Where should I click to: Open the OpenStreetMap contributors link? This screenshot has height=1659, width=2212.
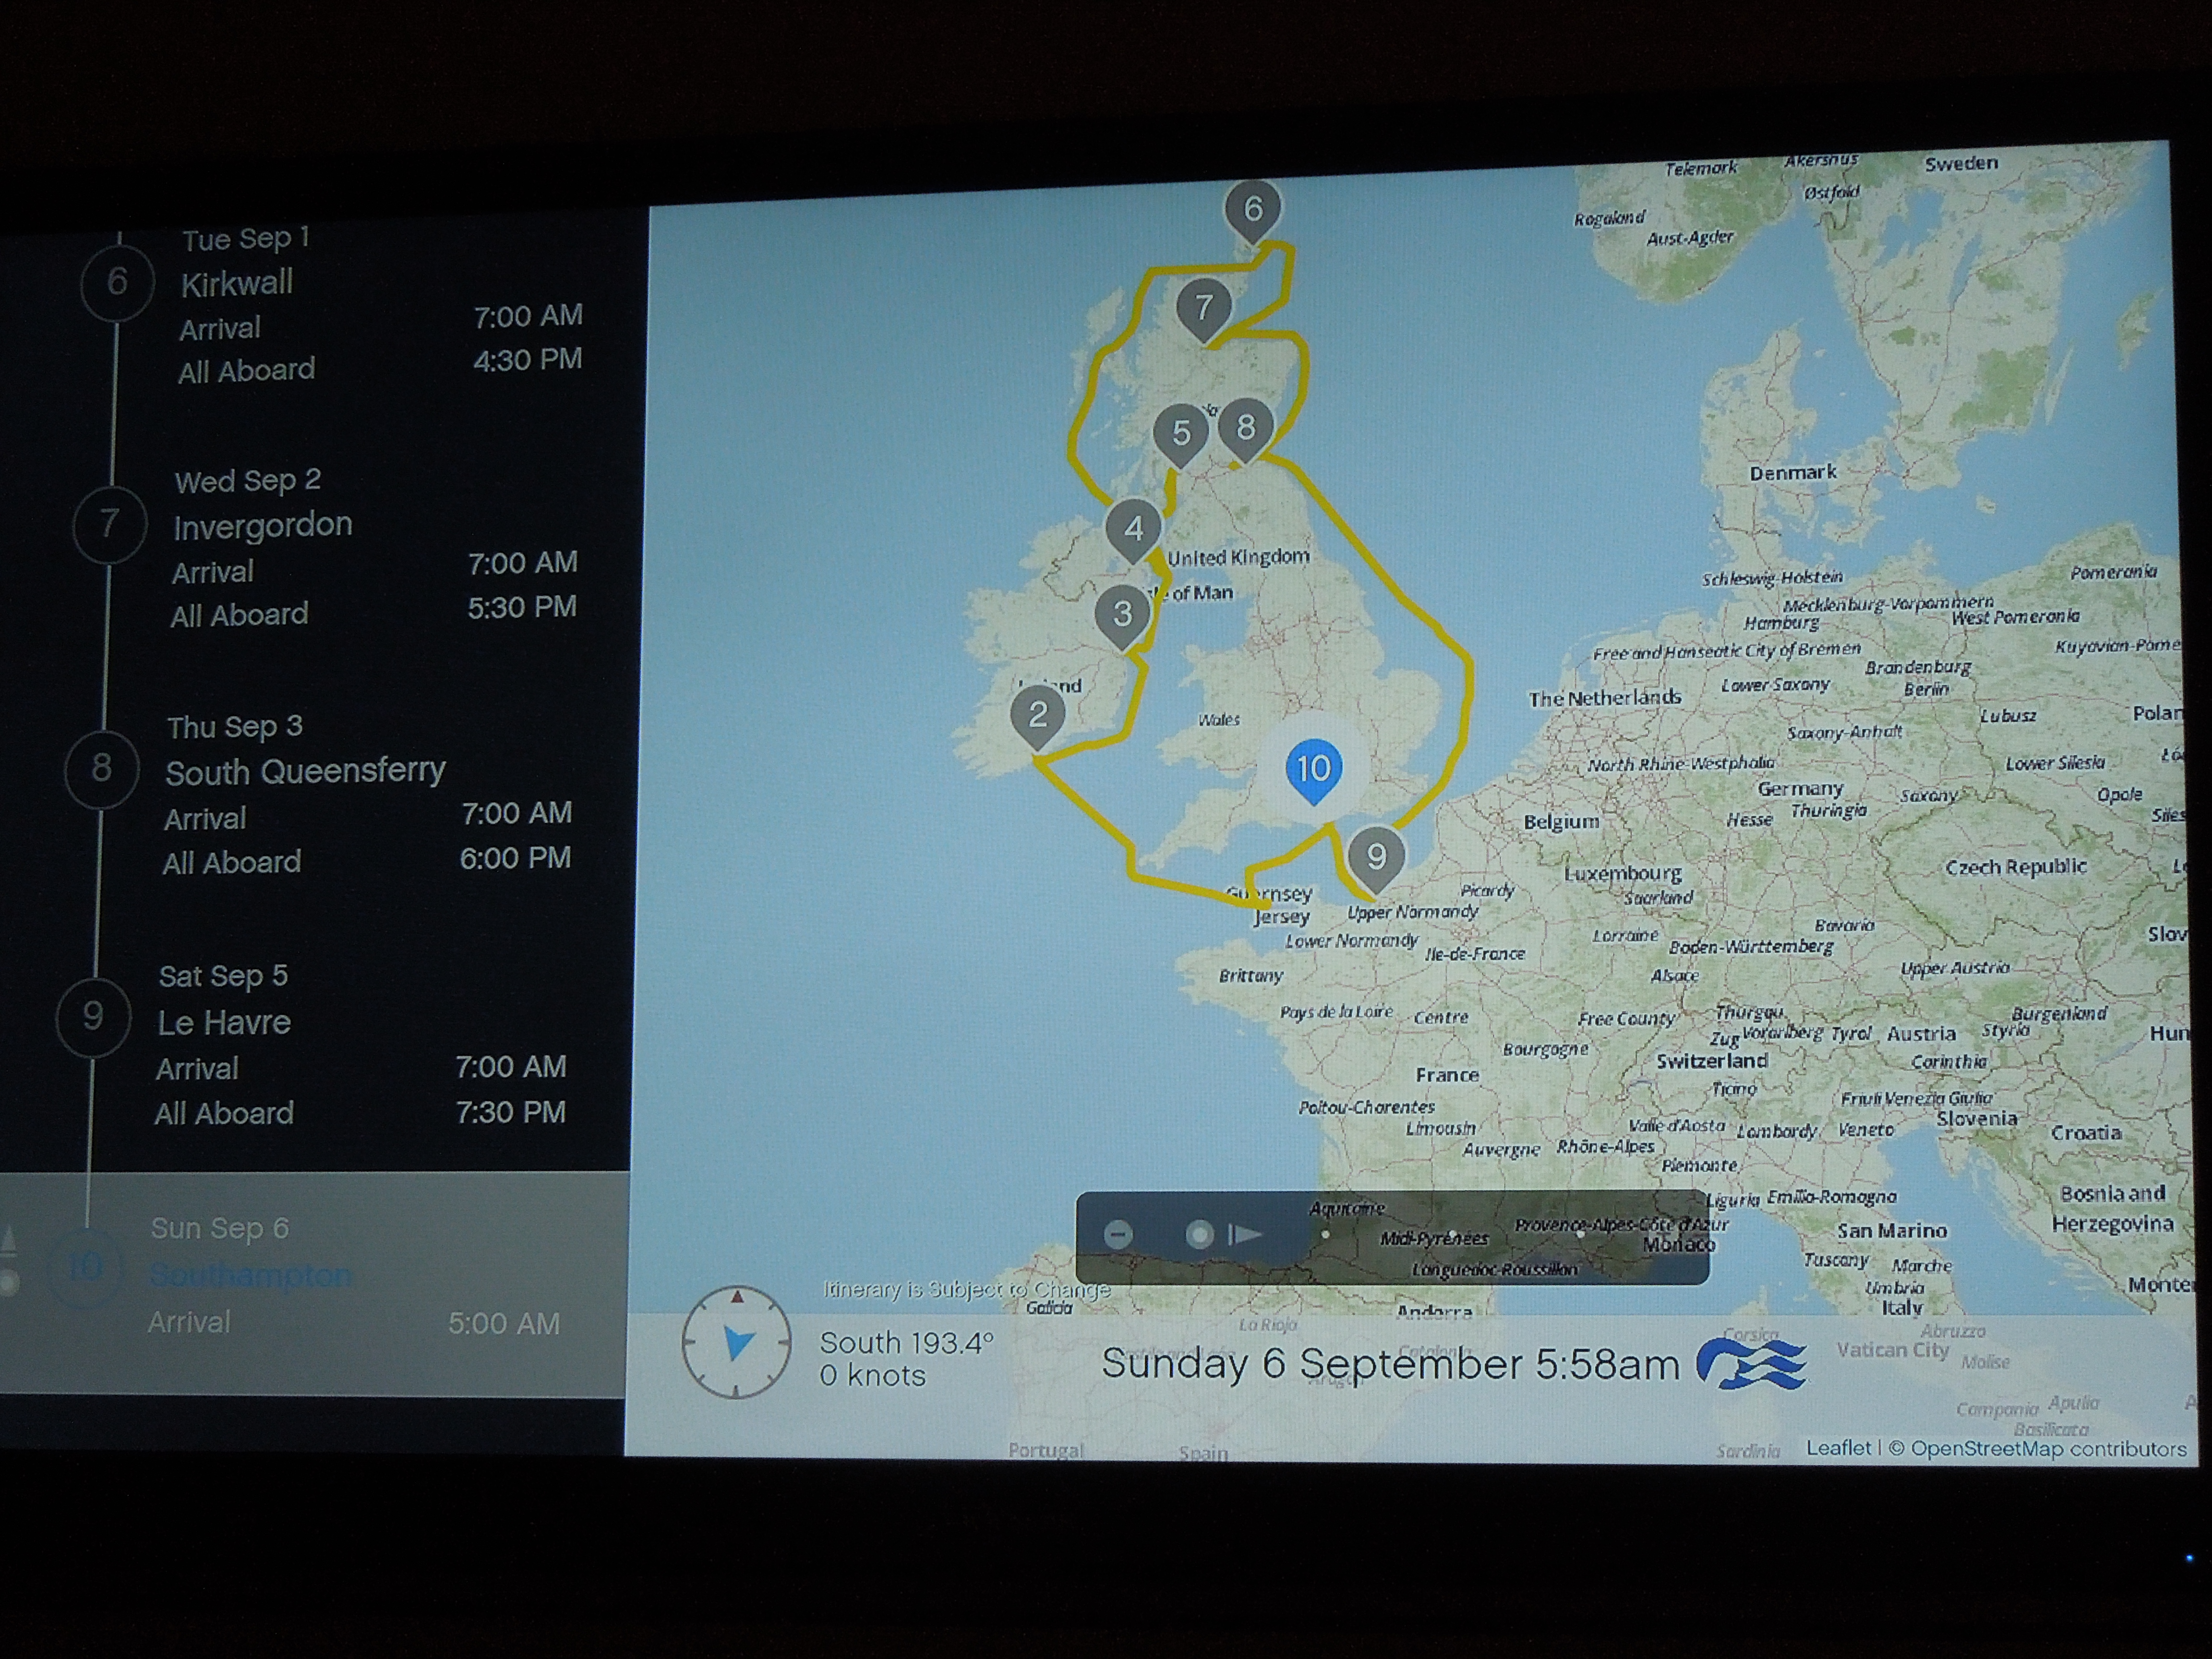(2048, 1449)
